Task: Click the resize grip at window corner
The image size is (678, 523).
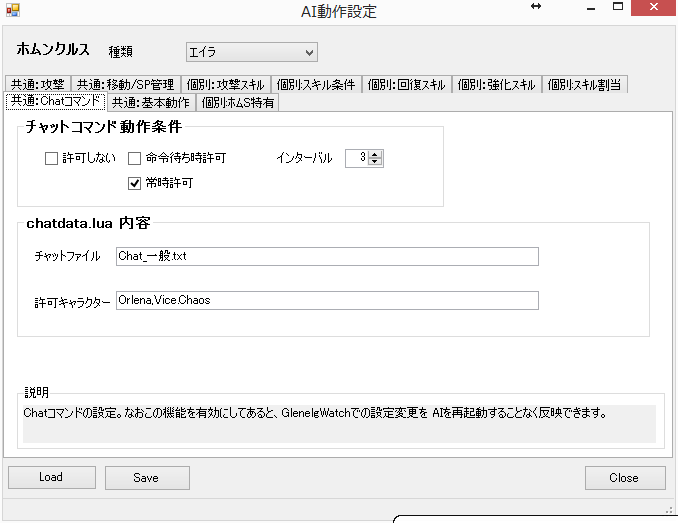Action: (x=669, y=510)
